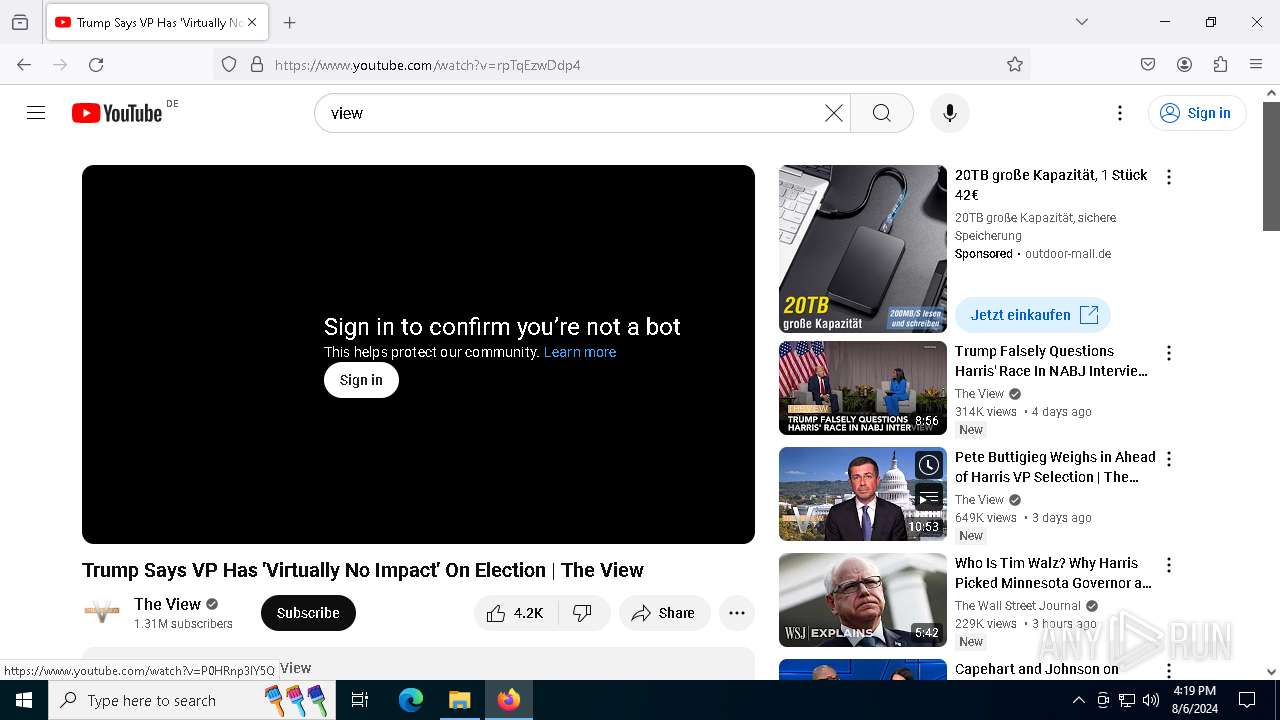Open the Windows notification center

point(1247,700)
